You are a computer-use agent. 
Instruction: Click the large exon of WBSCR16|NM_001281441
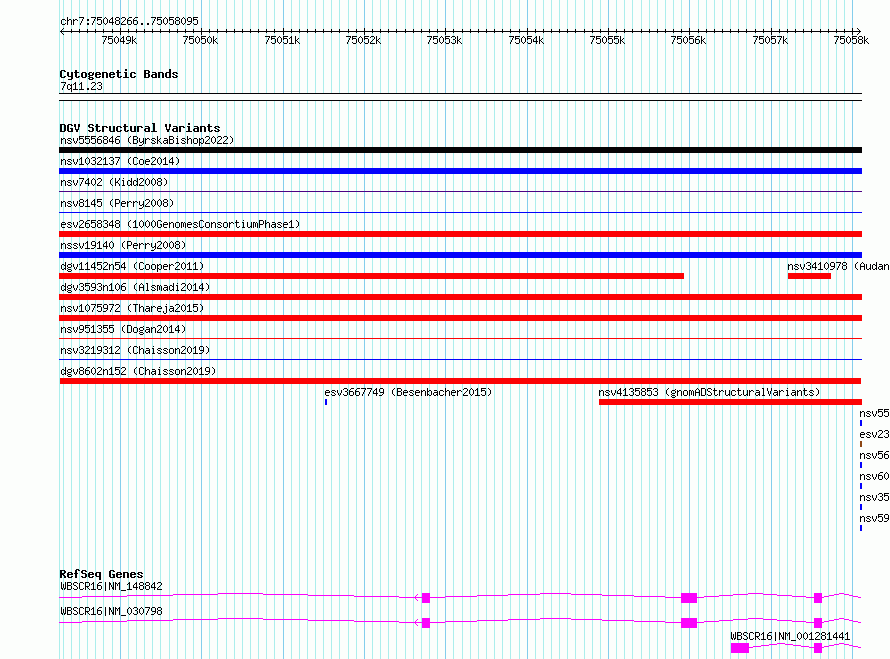pyautogui.click(x=740, y=648)
